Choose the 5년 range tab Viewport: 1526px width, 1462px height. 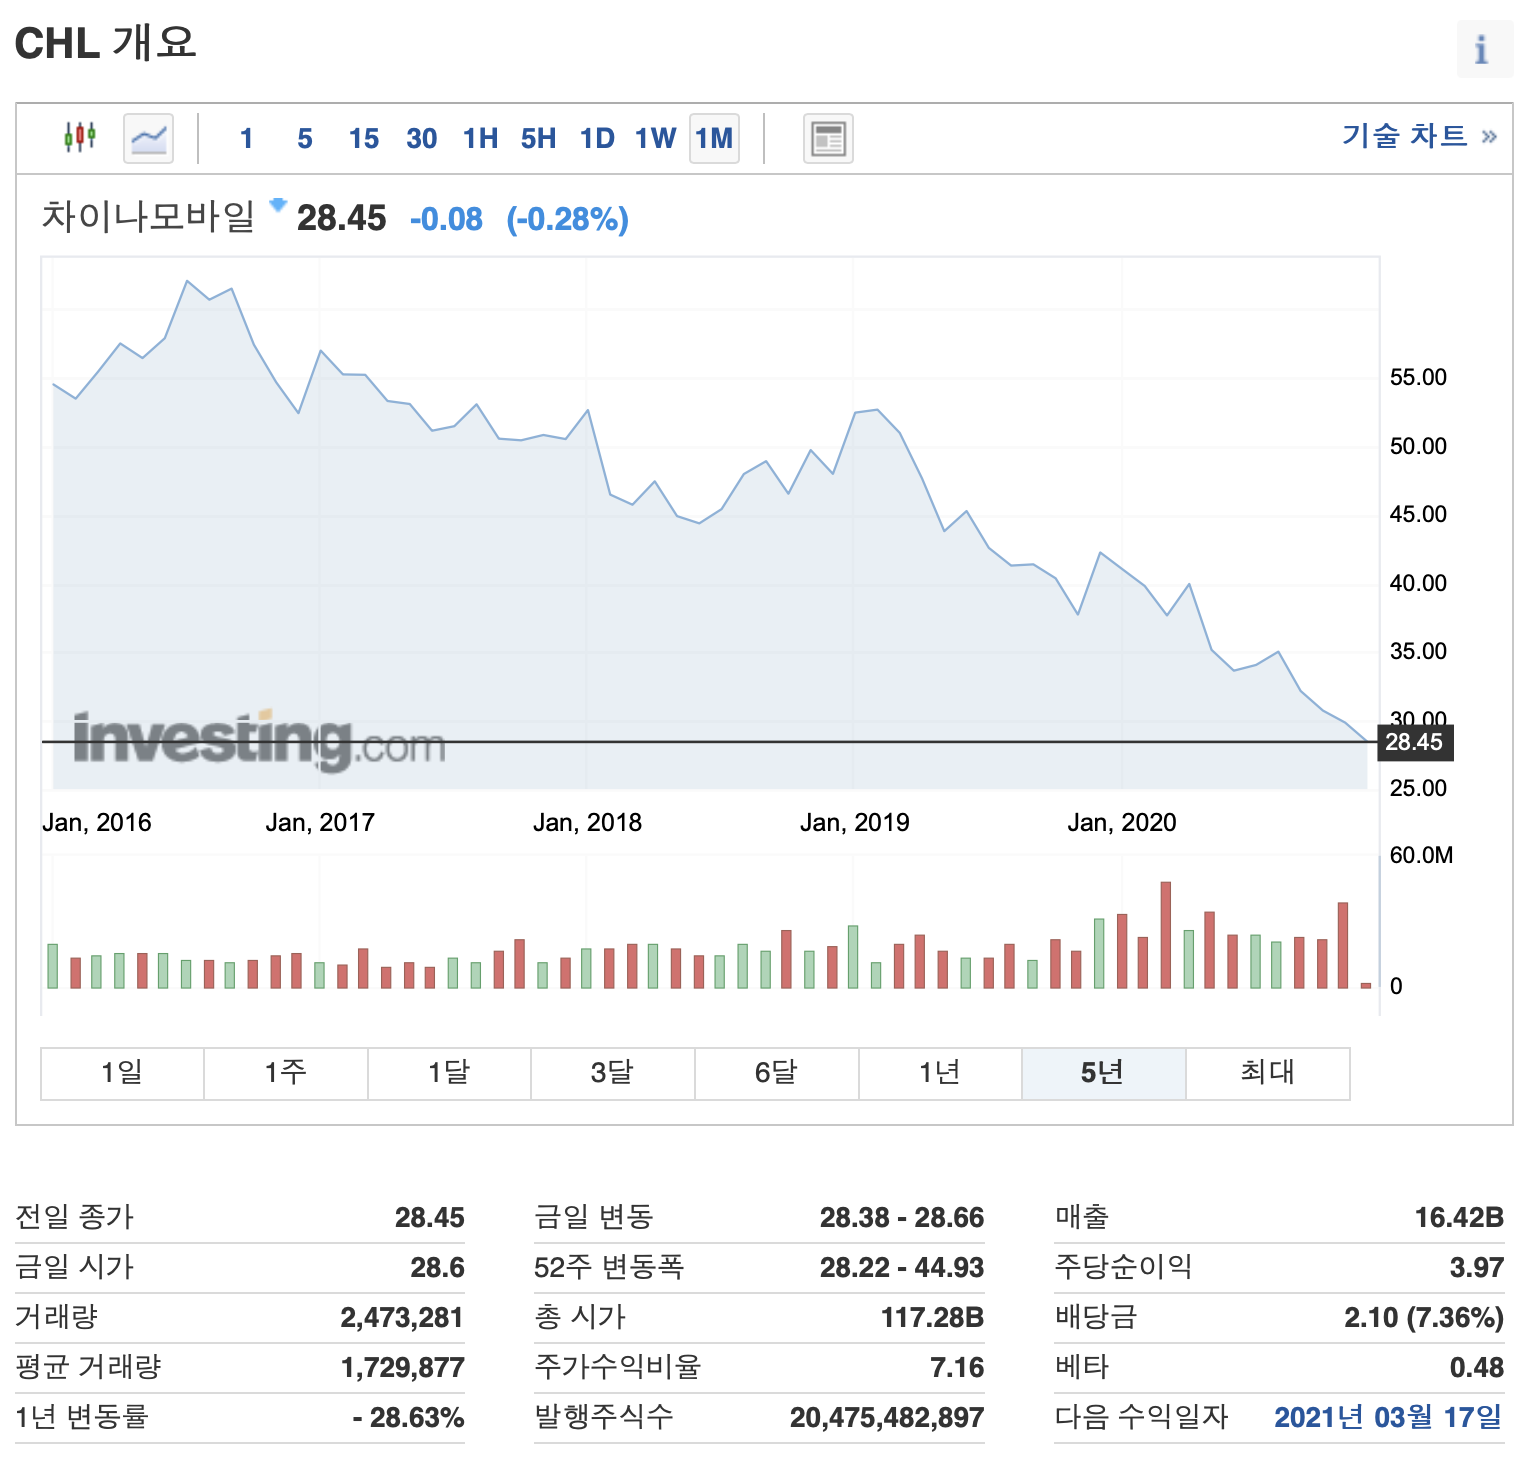click(x=1104, y=1073)
